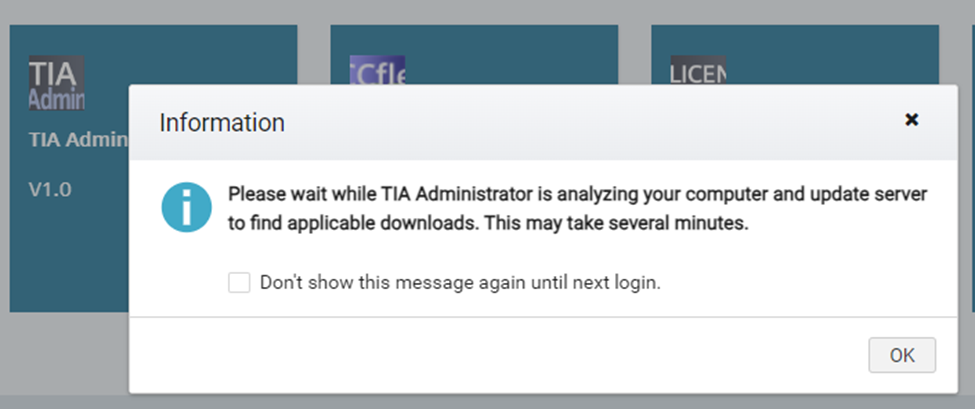Click the Cfle tile icon
The image size is (975, 409).
coord(376,70)
